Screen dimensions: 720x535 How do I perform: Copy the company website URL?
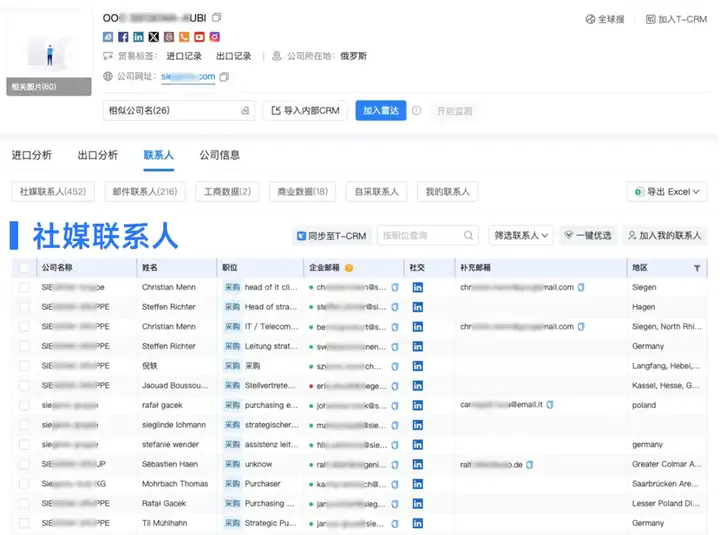point(225,77)
